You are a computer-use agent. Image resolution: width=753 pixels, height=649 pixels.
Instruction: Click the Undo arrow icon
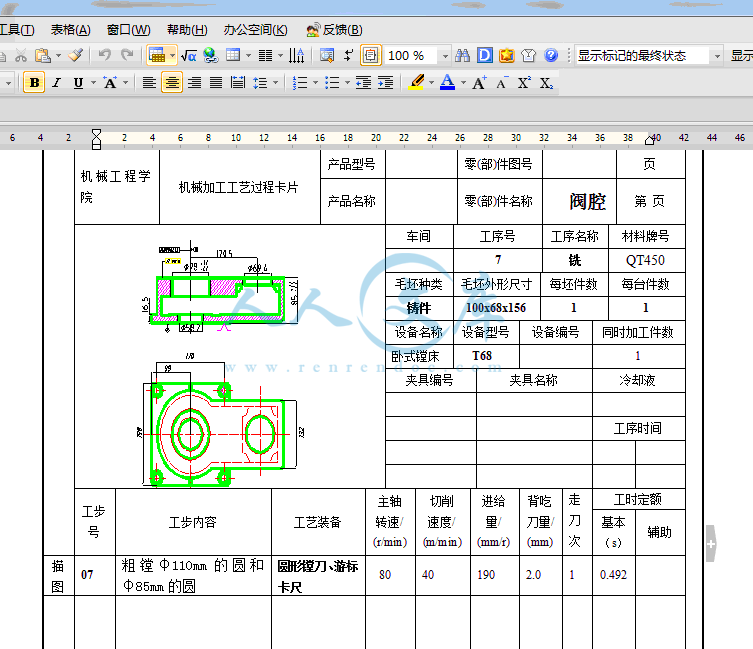104,55
